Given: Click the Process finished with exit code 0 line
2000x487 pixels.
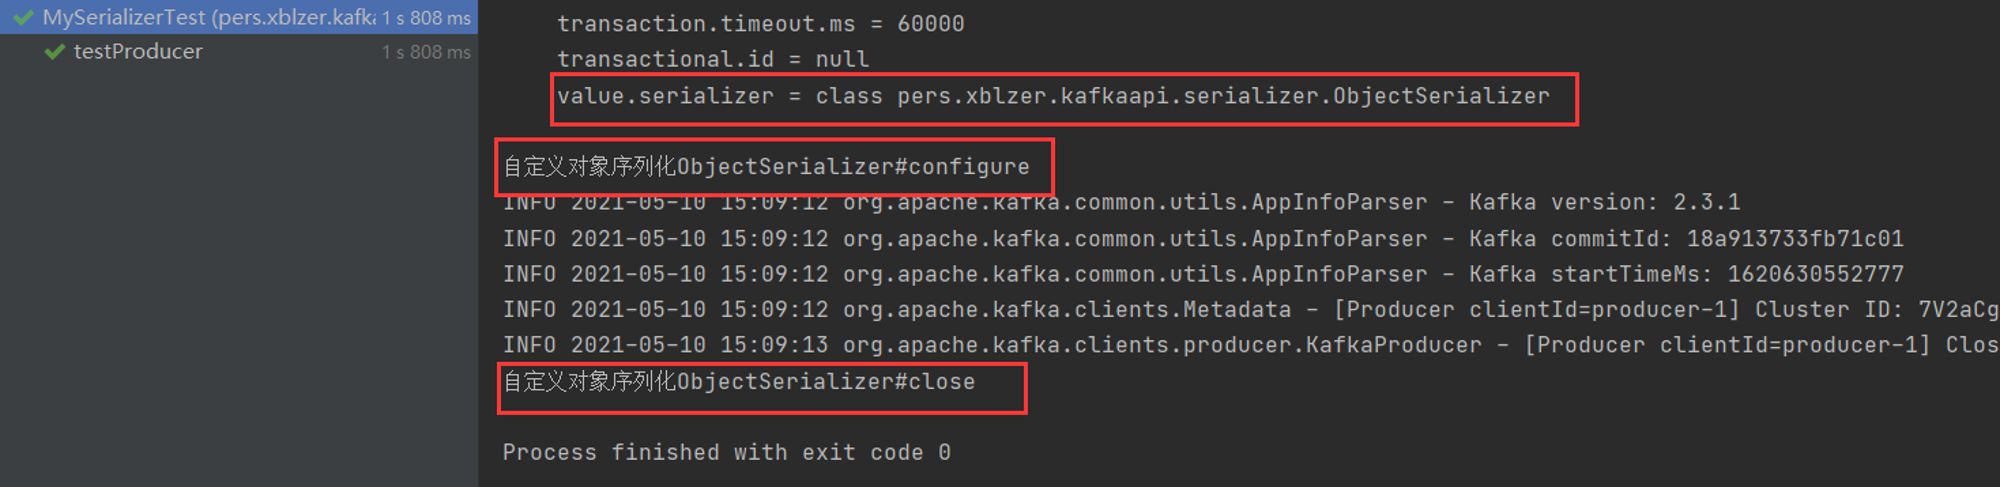Looking at the screenshot, I should click(727, 453).
